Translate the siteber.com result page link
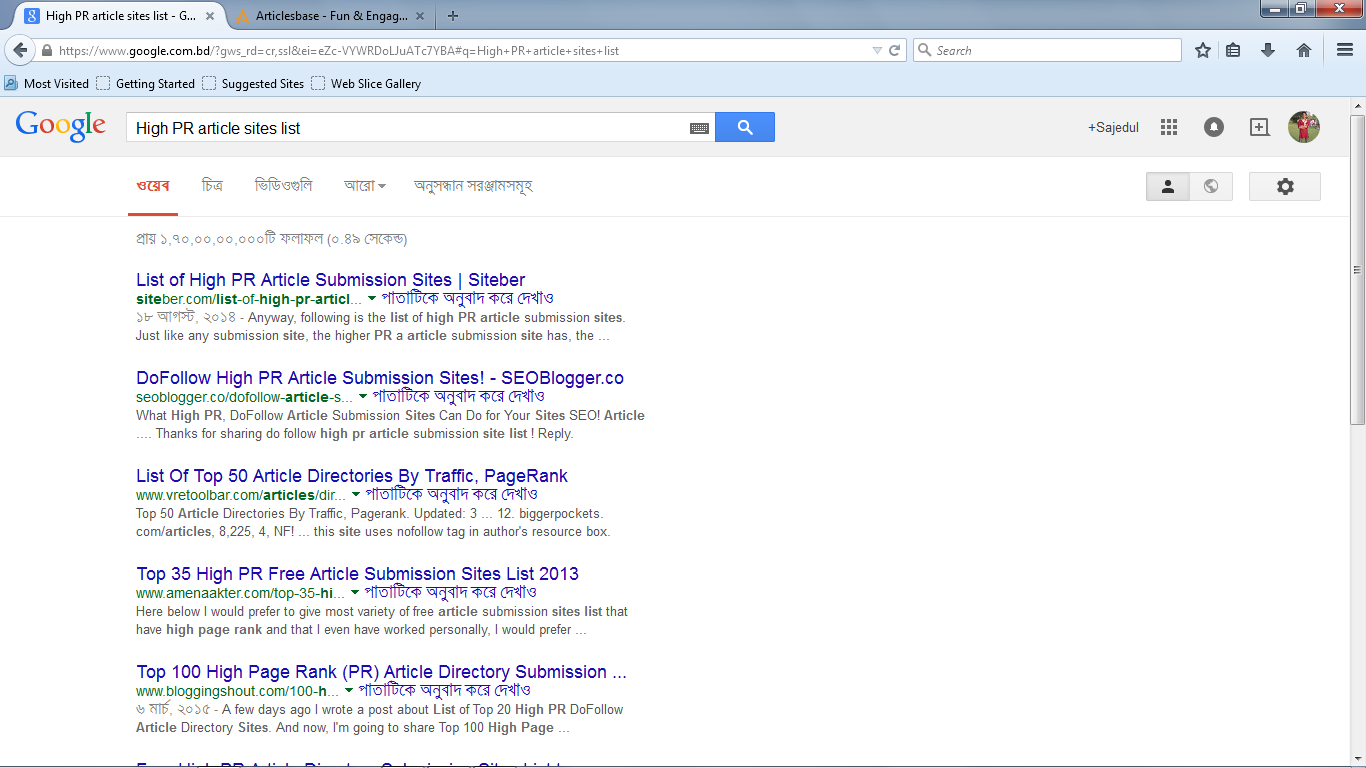 467,298
